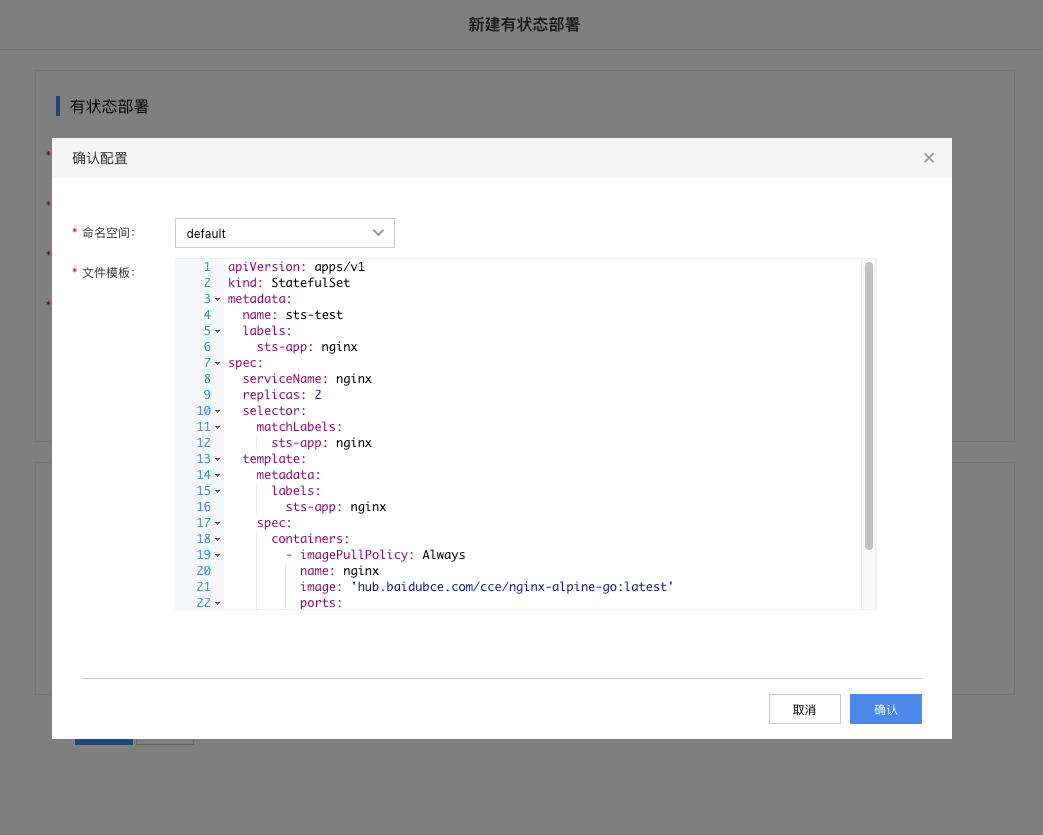Open the 命名空间 default dropdown

click(x=285, y=233)
